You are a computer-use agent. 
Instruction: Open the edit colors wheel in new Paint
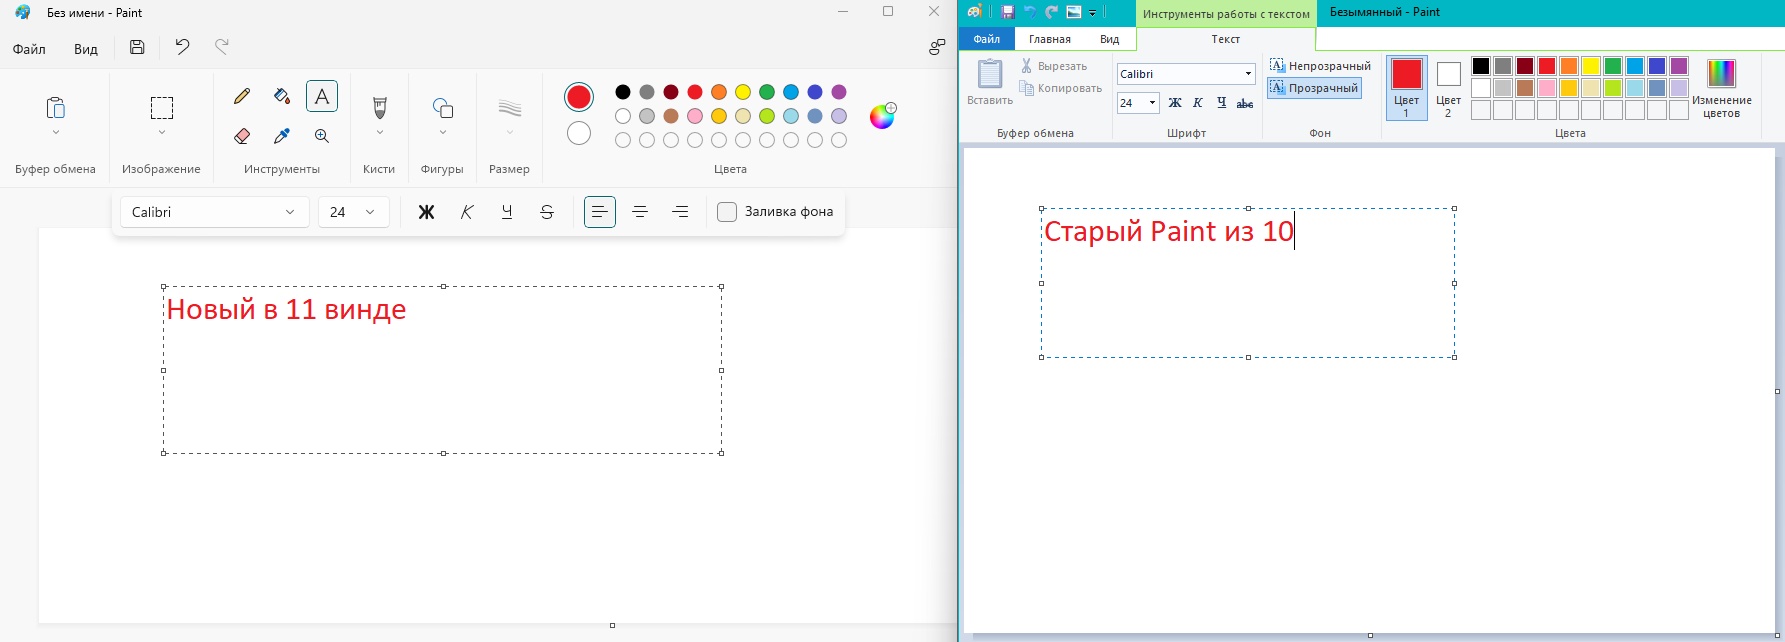pos(882,116)
